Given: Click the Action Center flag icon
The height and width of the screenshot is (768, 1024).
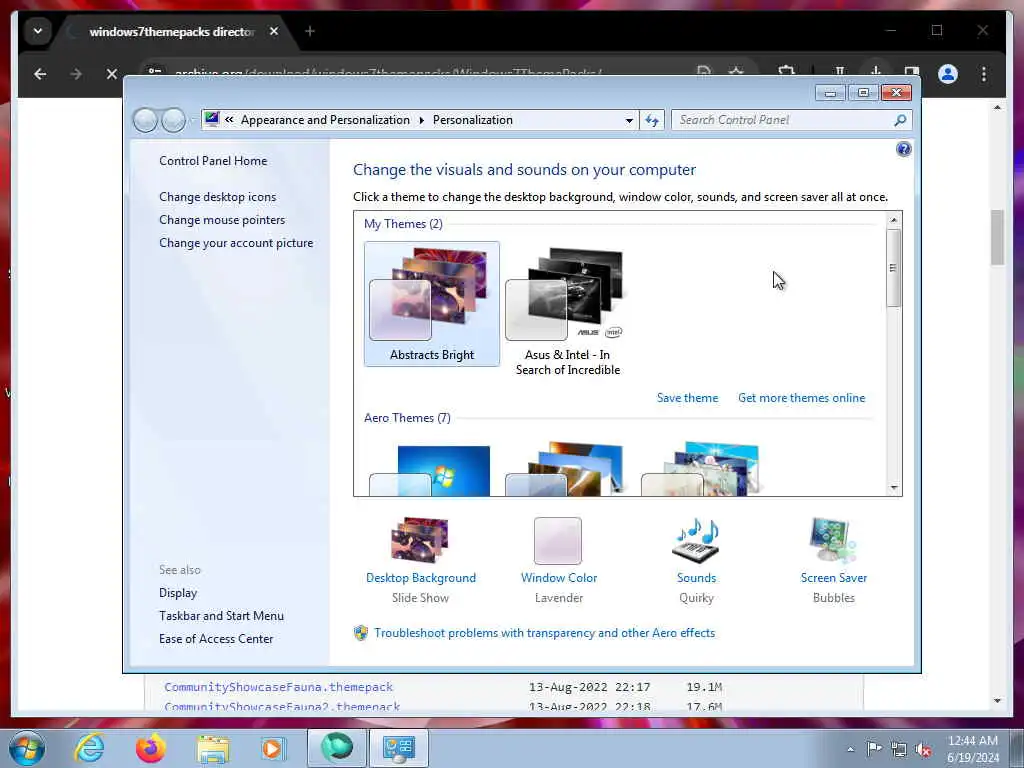Looking at the screenshot, I should (x=874, y=749).
